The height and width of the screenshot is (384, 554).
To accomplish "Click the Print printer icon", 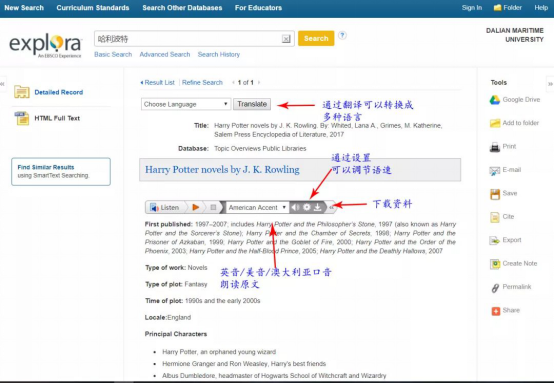I will tap(495, 147).
